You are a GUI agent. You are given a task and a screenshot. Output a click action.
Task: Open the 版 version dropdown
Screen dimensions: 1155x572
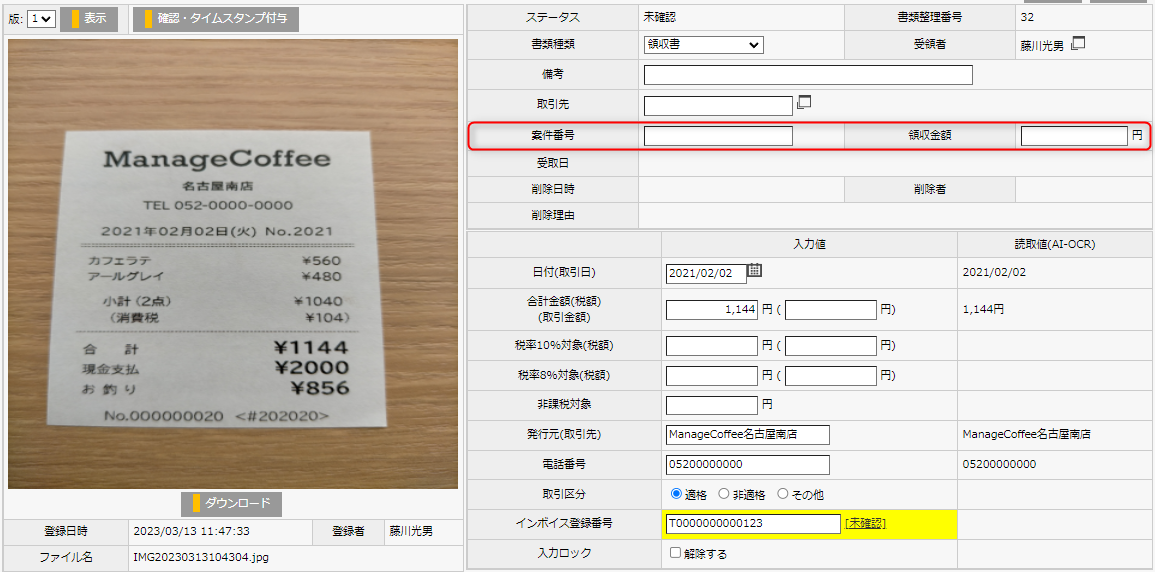[x=41, y=19]
